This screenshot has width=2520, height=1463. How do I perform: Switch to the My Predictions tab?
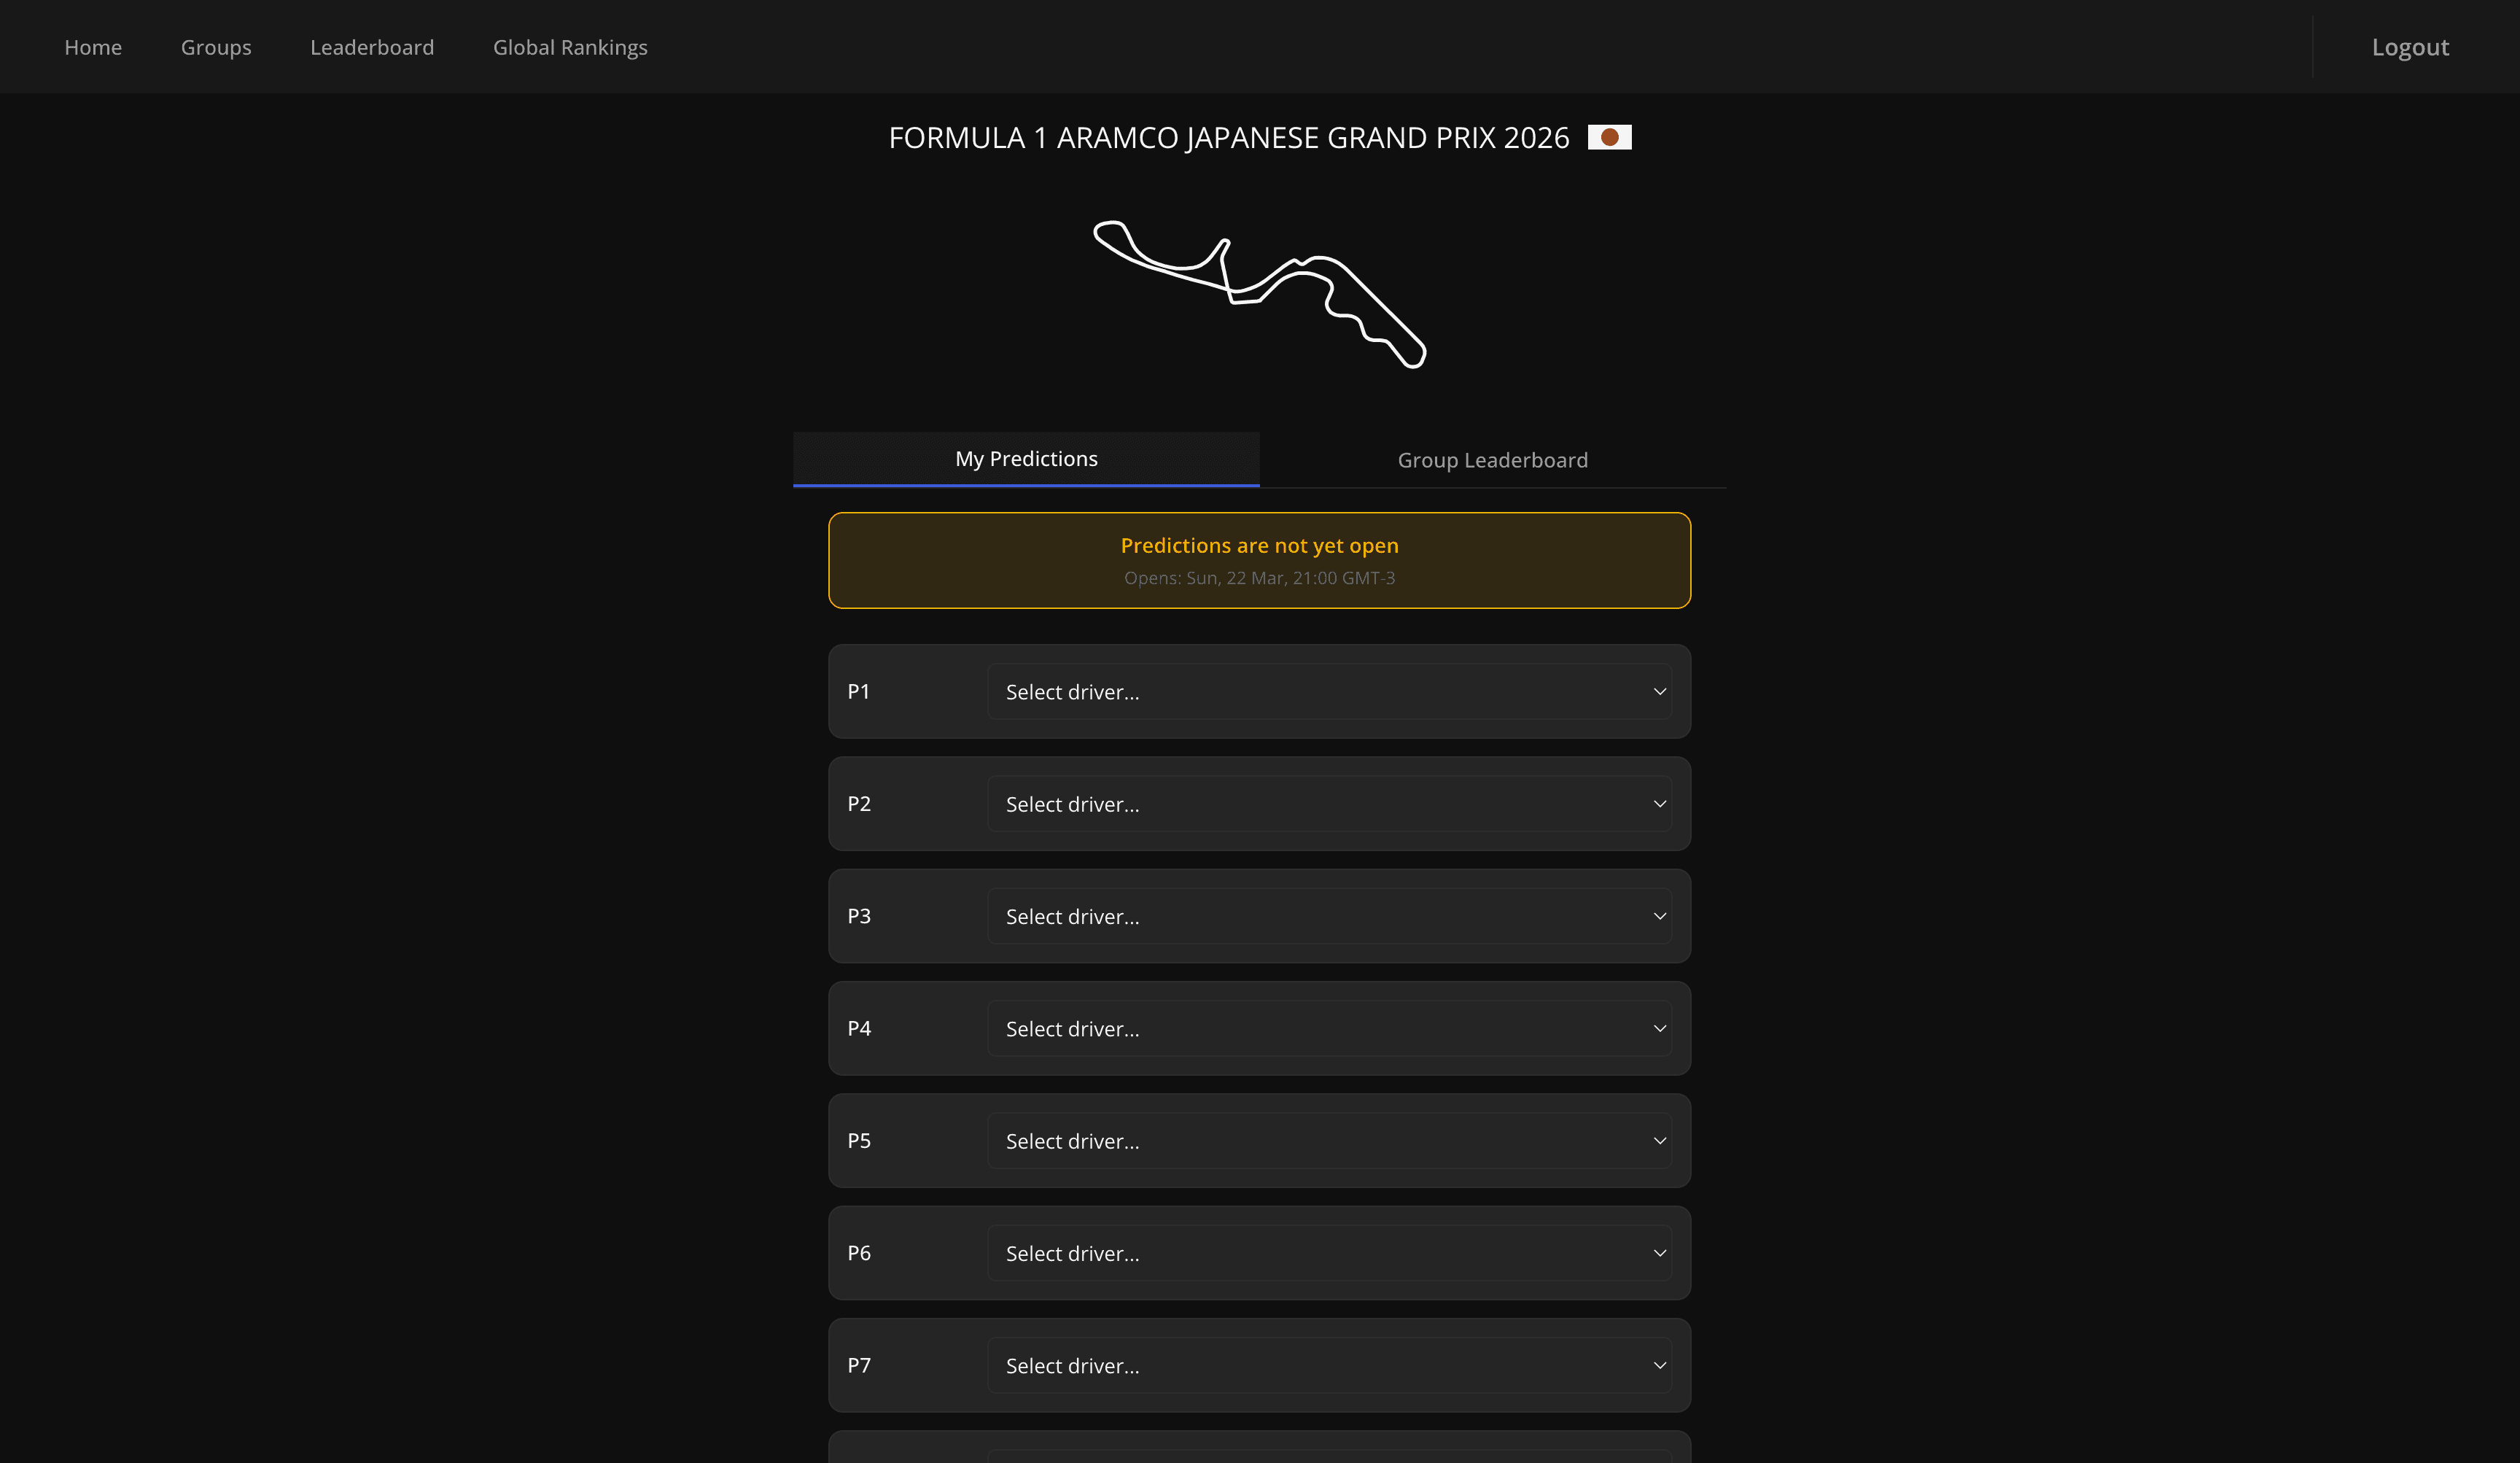coord(1025,458)
